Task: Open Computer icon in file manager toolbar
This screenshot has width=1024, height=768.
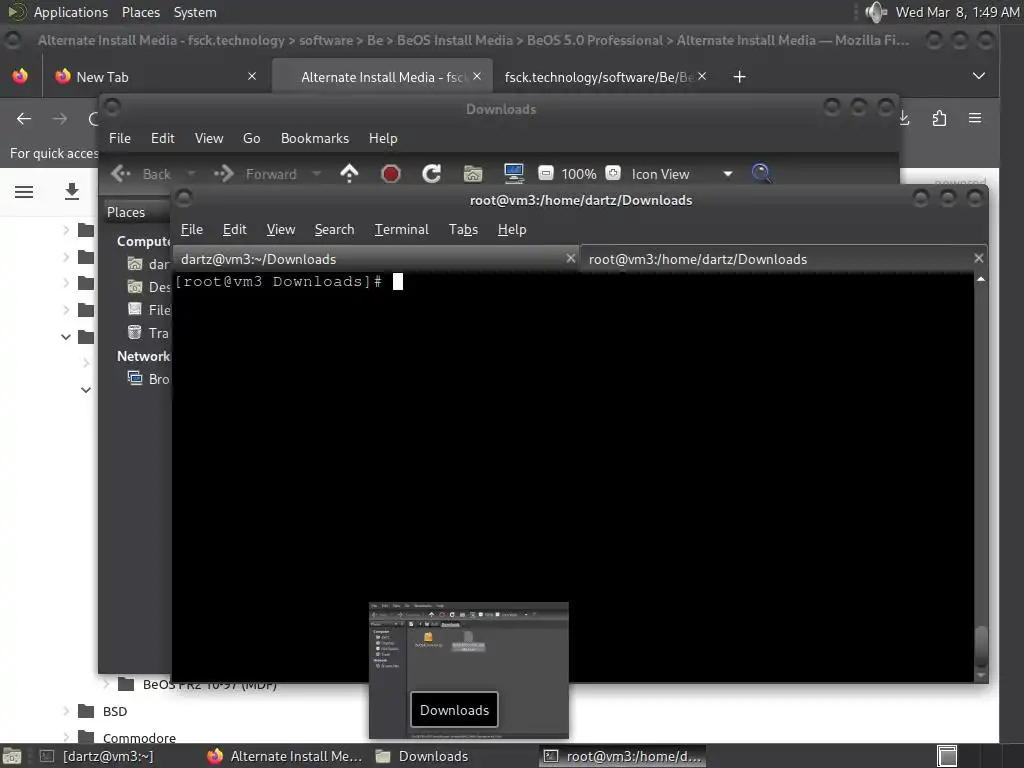Action: pyautogui.click(x=514, y=174)
